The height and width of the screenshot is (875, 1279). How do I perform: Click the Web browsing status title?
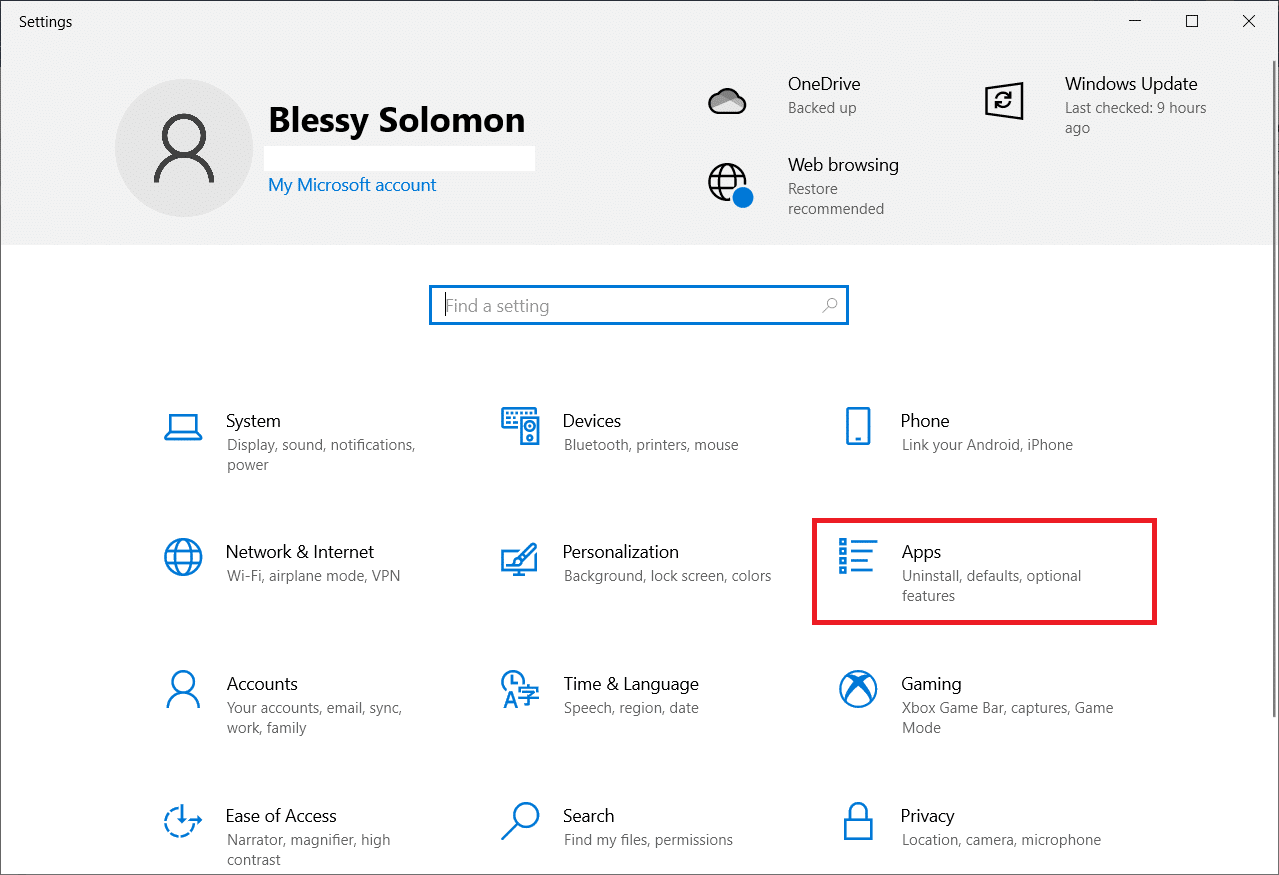coord(843,165)
